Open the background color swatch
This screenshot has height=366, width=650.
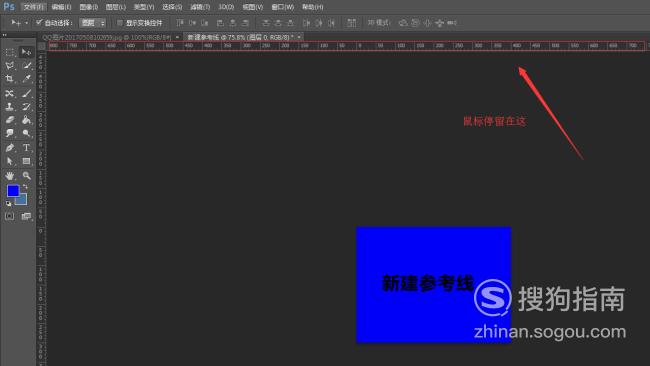(23, 201)
